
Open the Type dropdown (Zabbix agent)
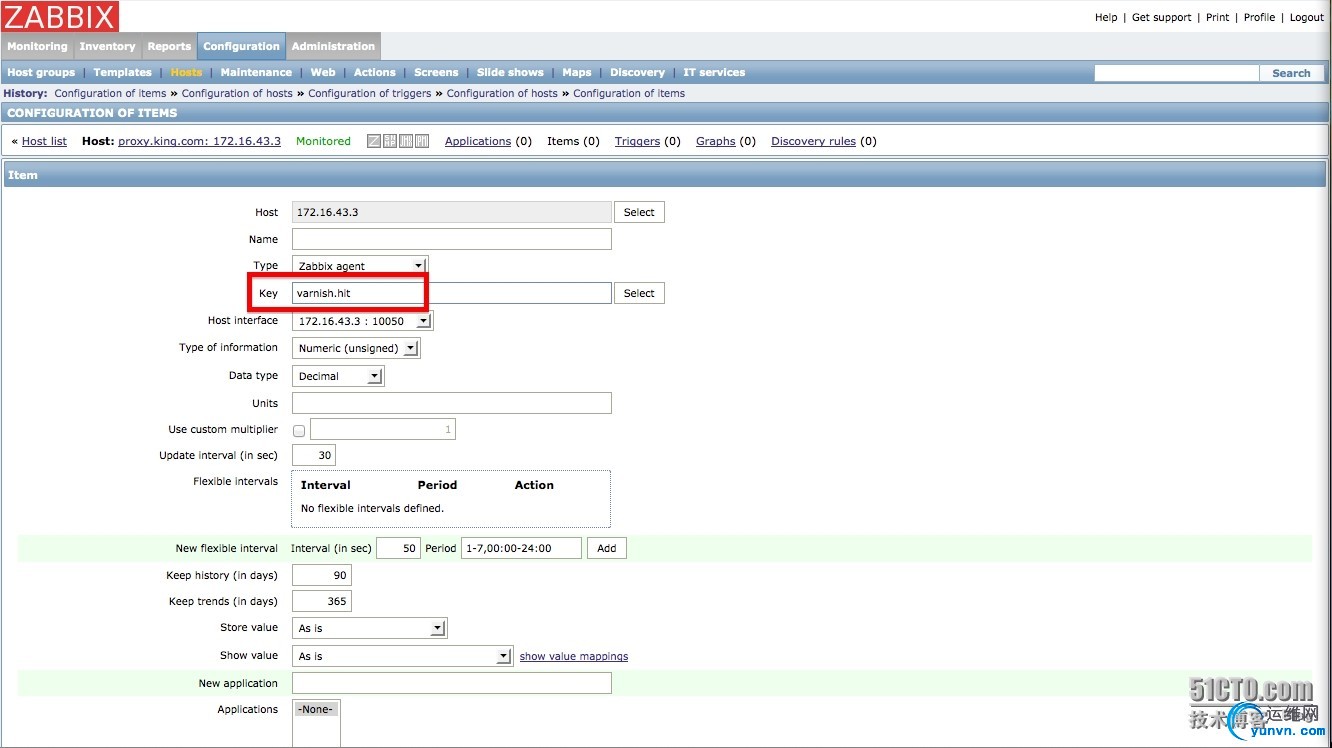click(x=360, y=266)
